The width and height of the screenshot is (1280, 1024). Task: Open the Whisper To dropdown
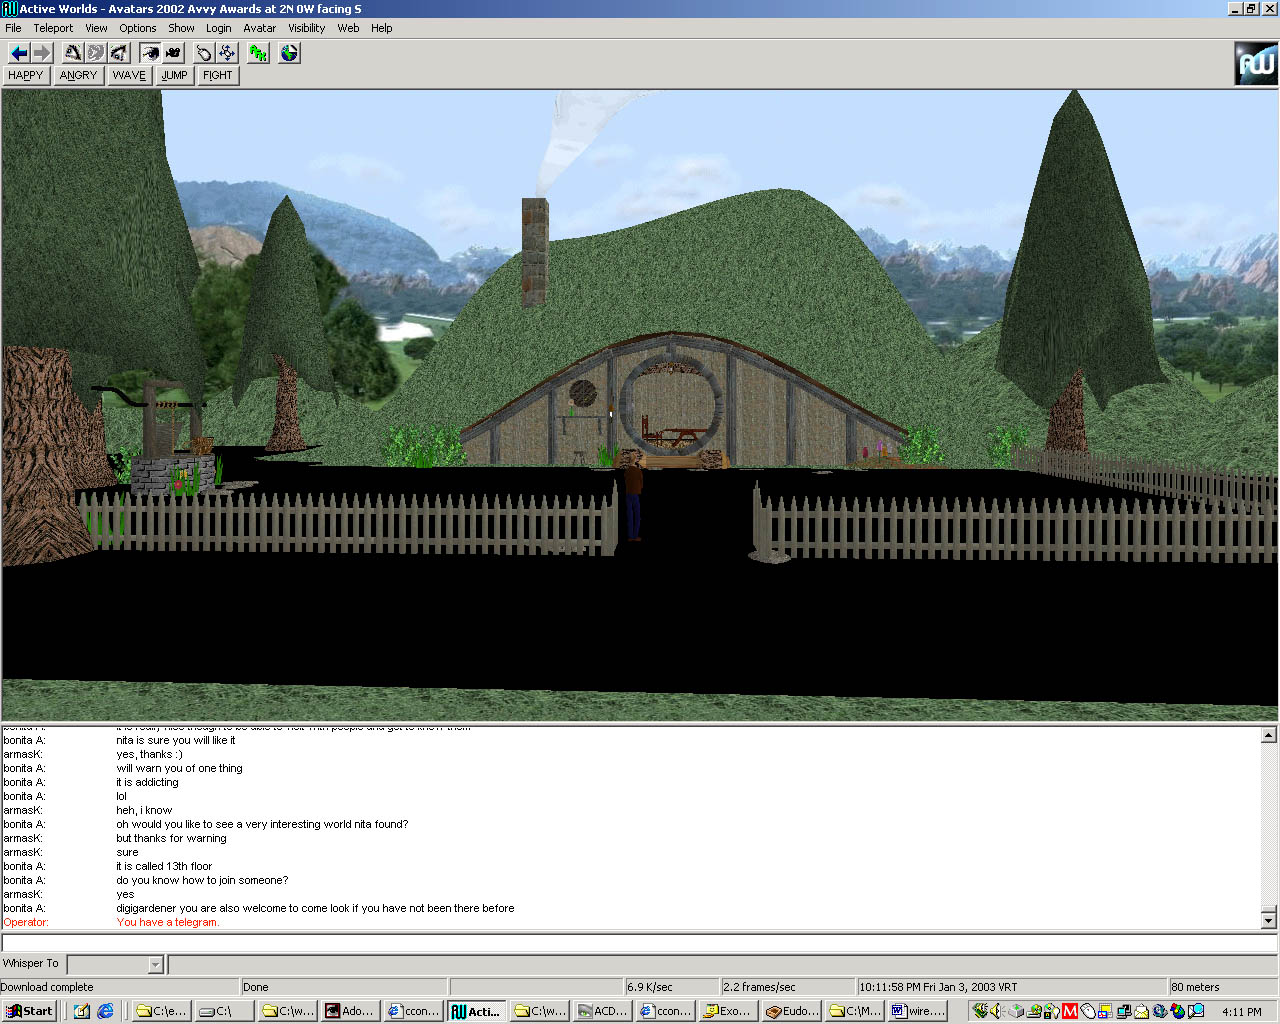[155, 965]
